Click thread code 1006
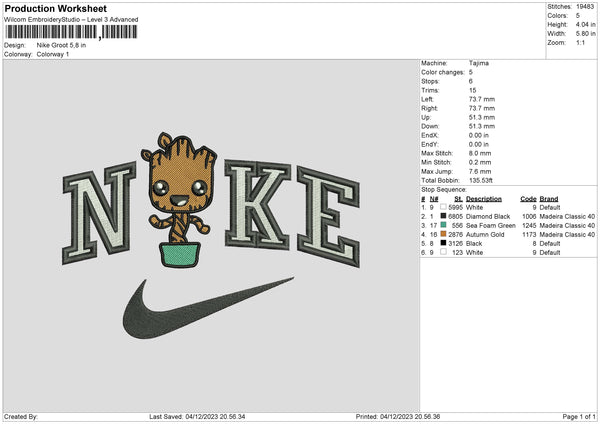Screen dimensions: 600x424 [x=529, y=216]
